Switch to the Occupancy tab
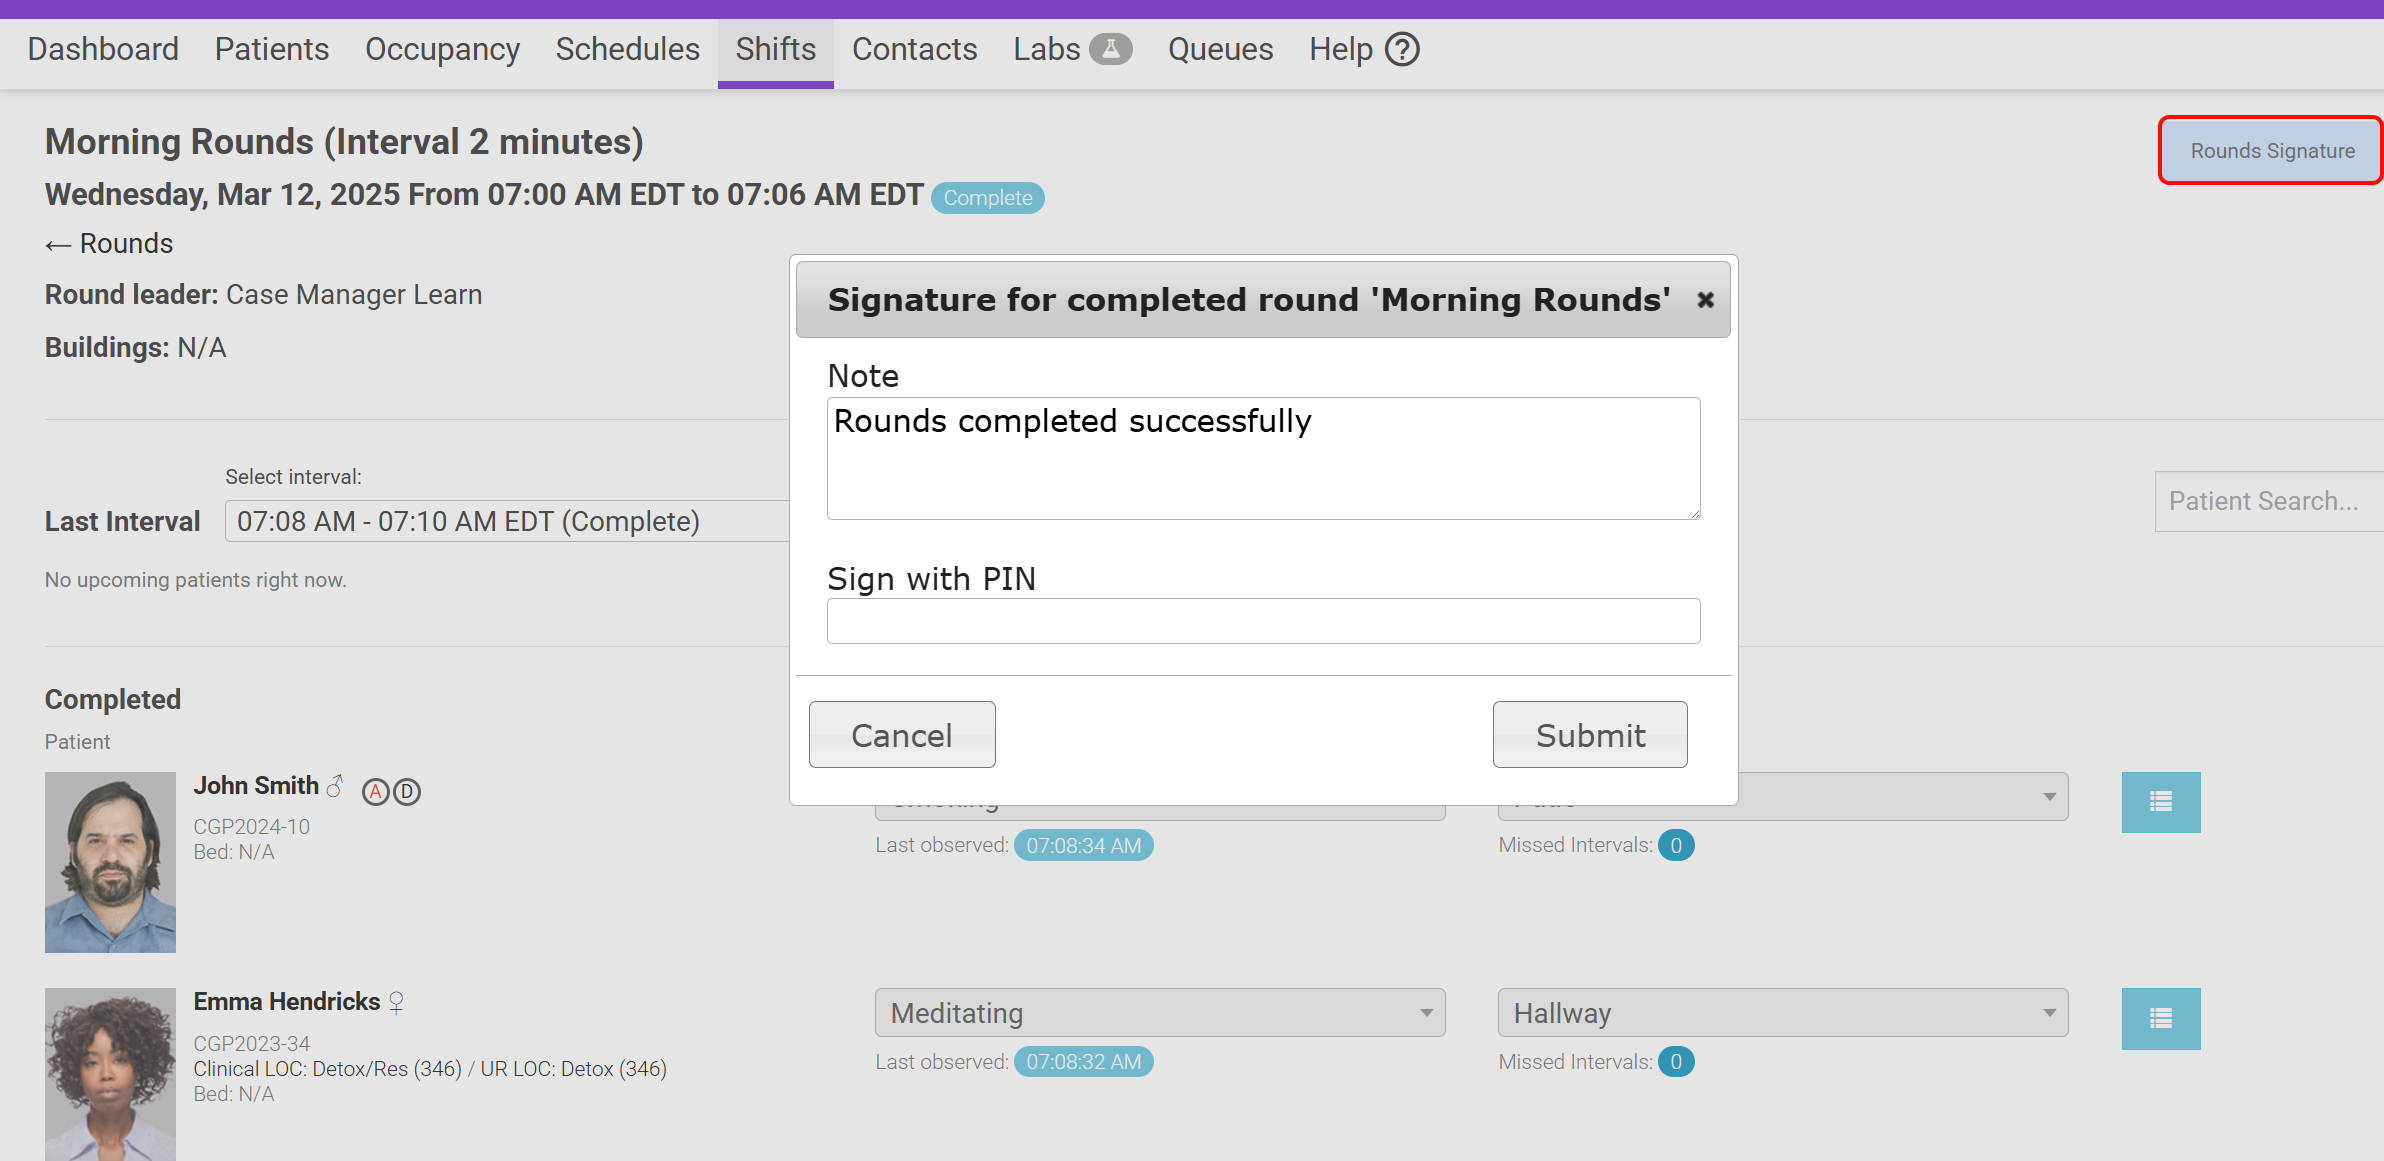The width and height of the screenshot is (2384, 1161). [442, 49]
